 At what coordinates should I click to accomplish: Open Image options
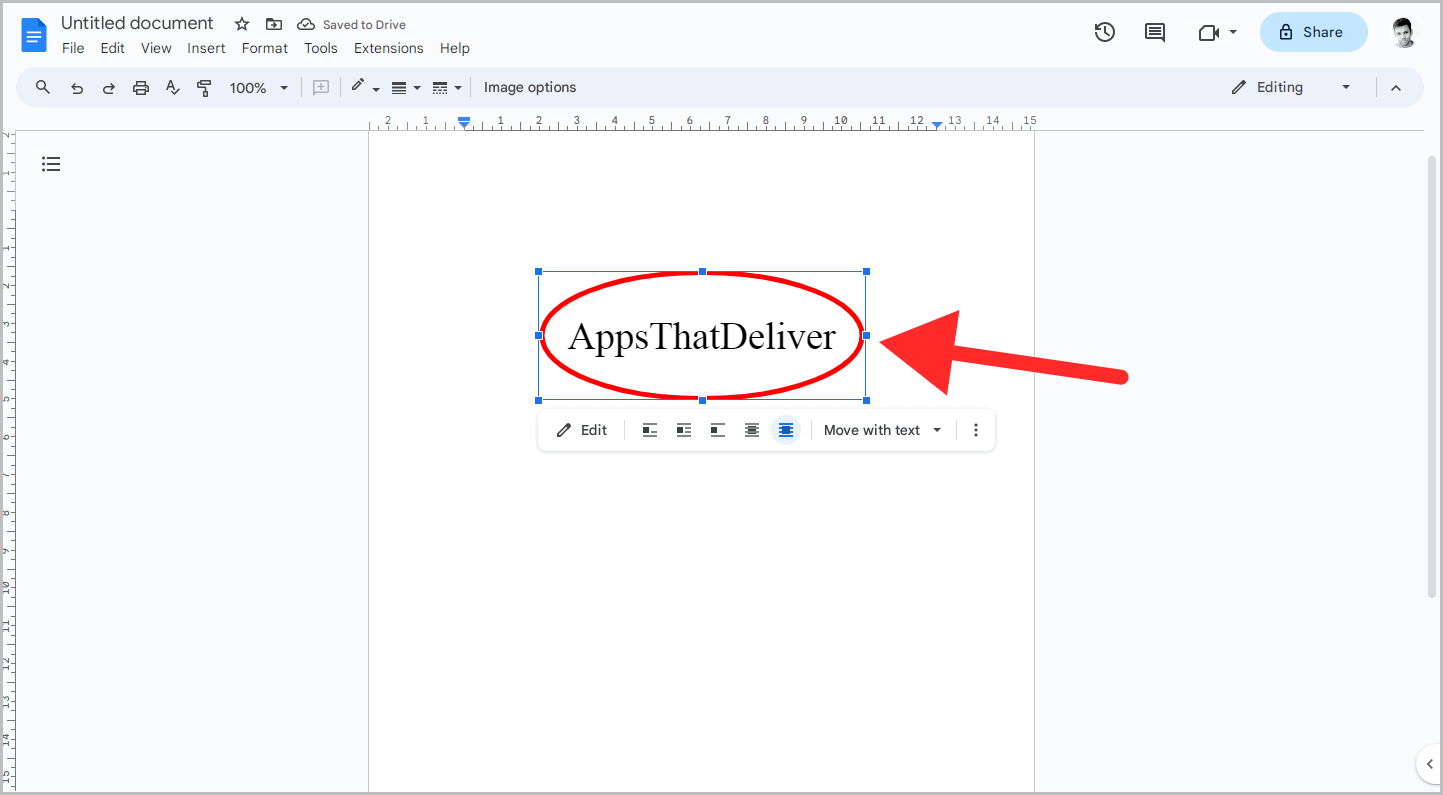tap(530, 87)
